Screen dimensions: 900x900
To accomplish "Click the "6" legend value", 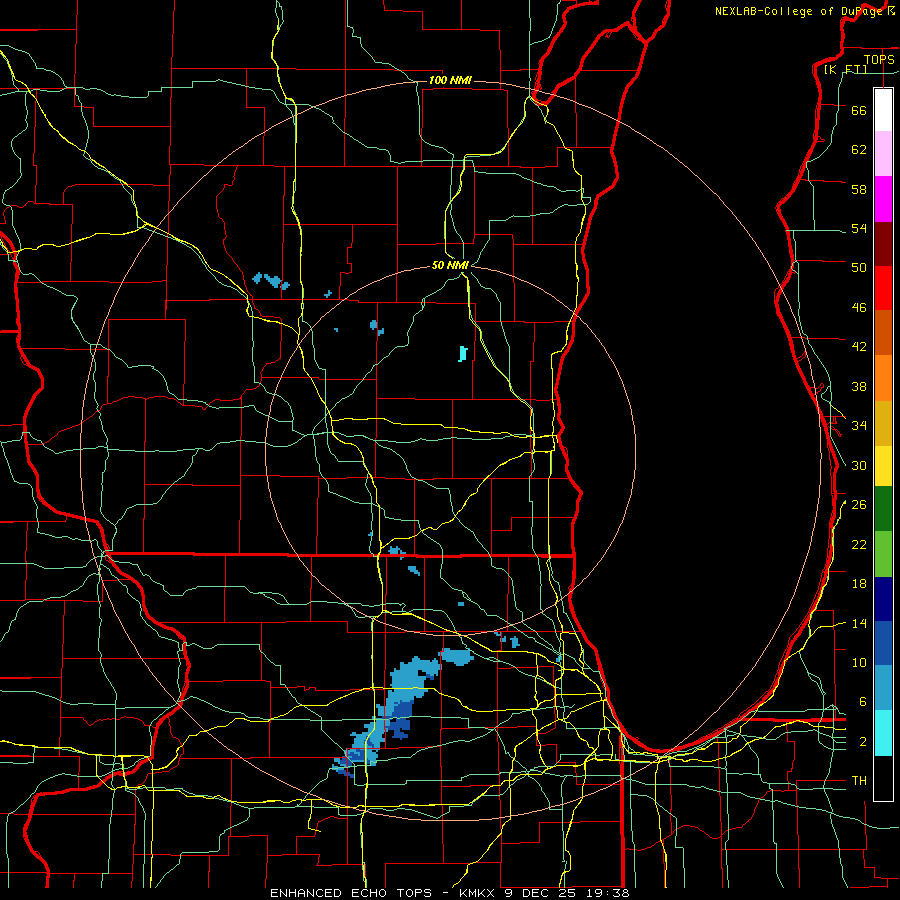I will click(863, 702).
